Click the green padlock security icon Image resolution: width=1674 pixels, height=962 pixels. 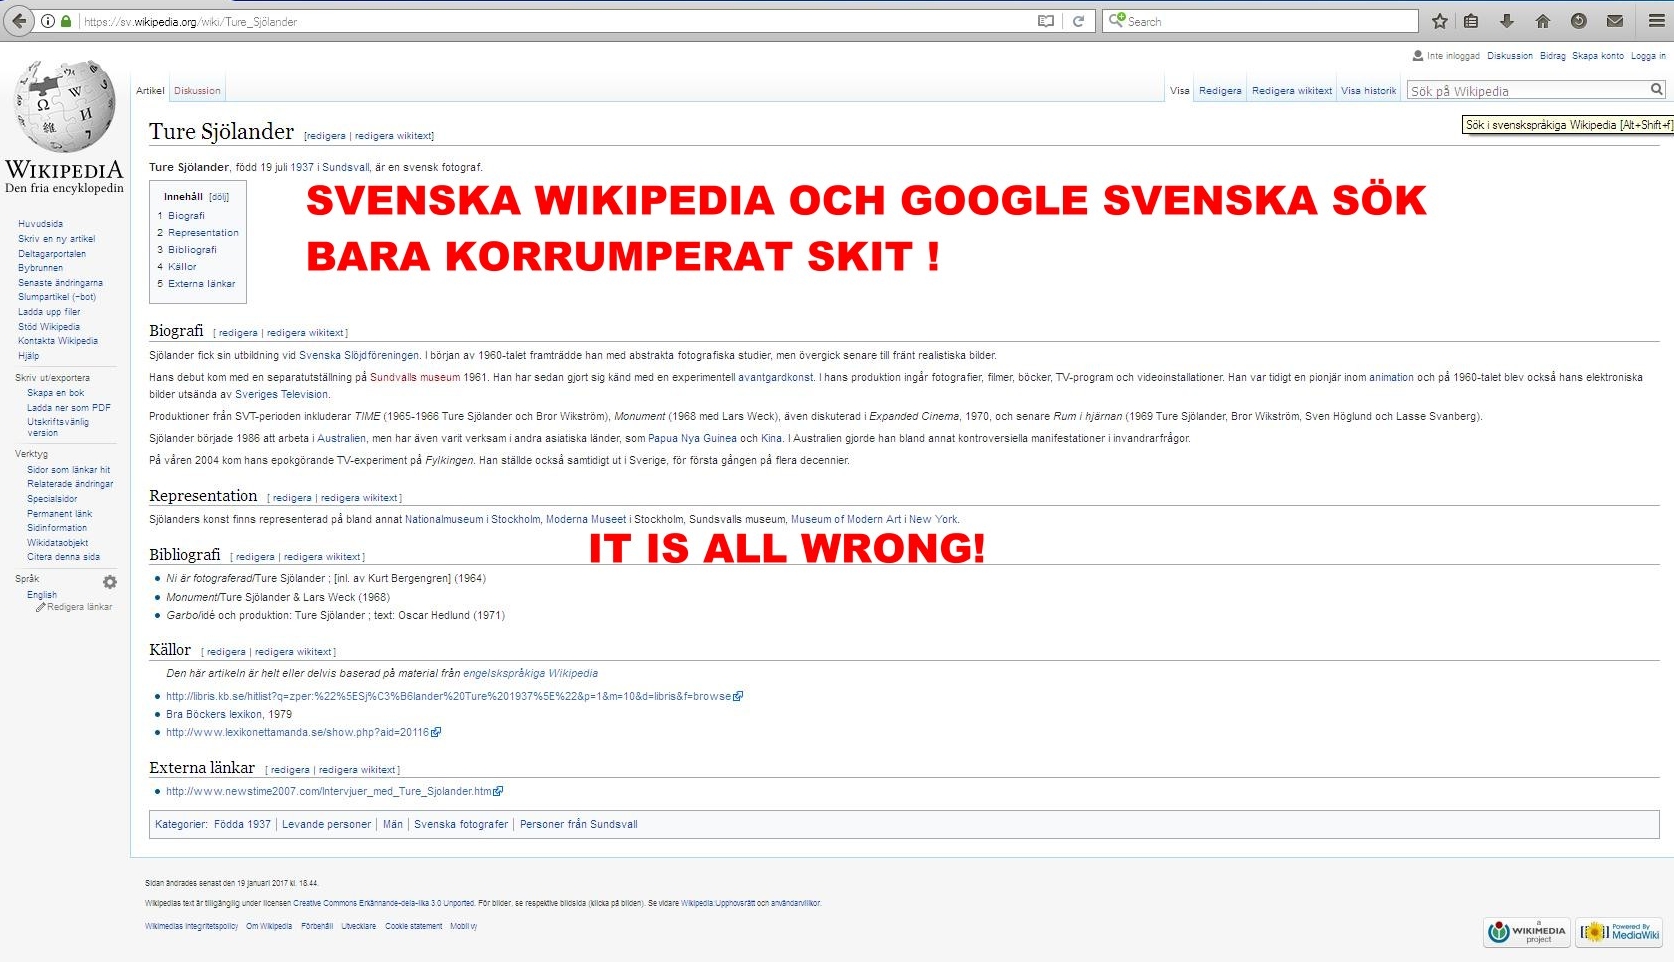coord(66,21)
